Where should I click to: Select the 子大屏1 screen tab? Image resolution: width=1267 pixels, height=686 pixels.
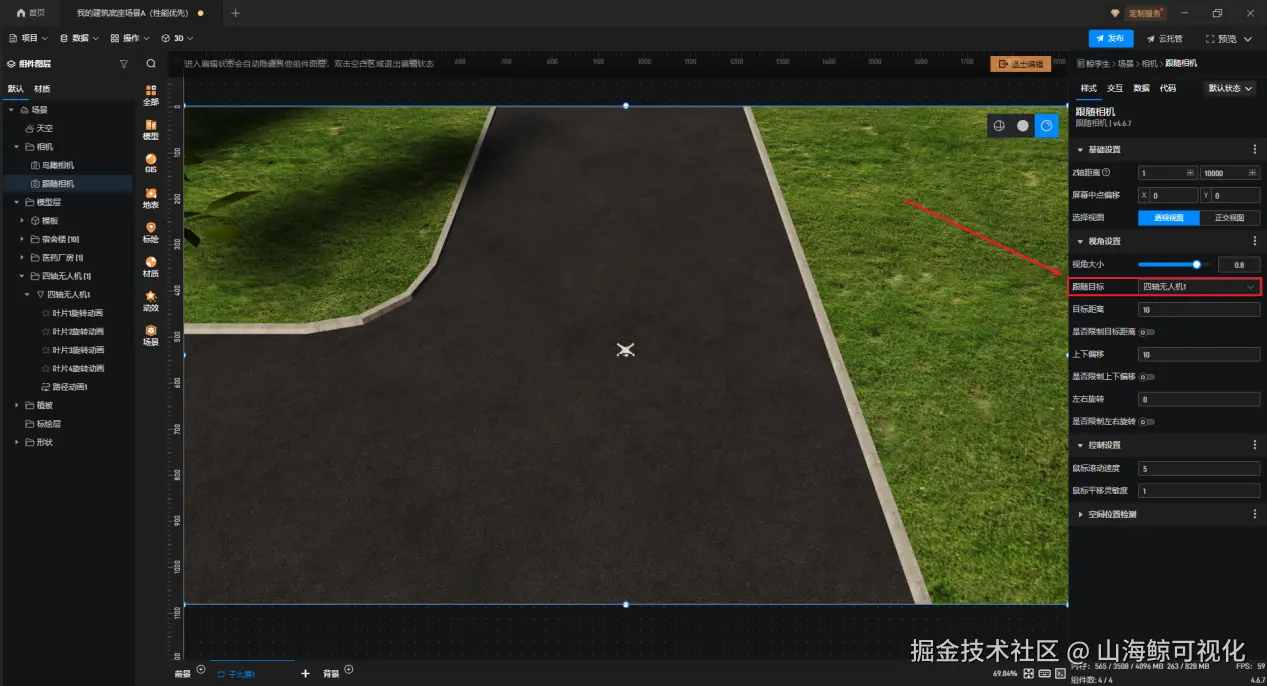[x=237, y=674]
